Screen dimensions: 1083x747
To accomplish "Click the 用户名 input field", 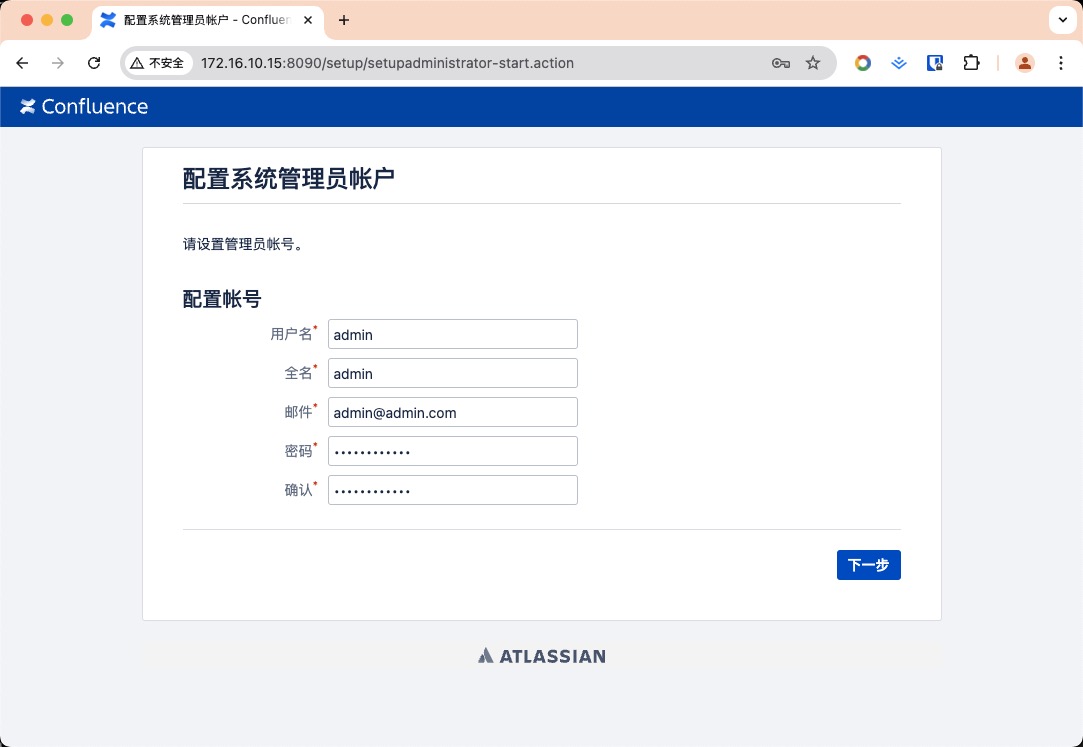I will point(452,334).
